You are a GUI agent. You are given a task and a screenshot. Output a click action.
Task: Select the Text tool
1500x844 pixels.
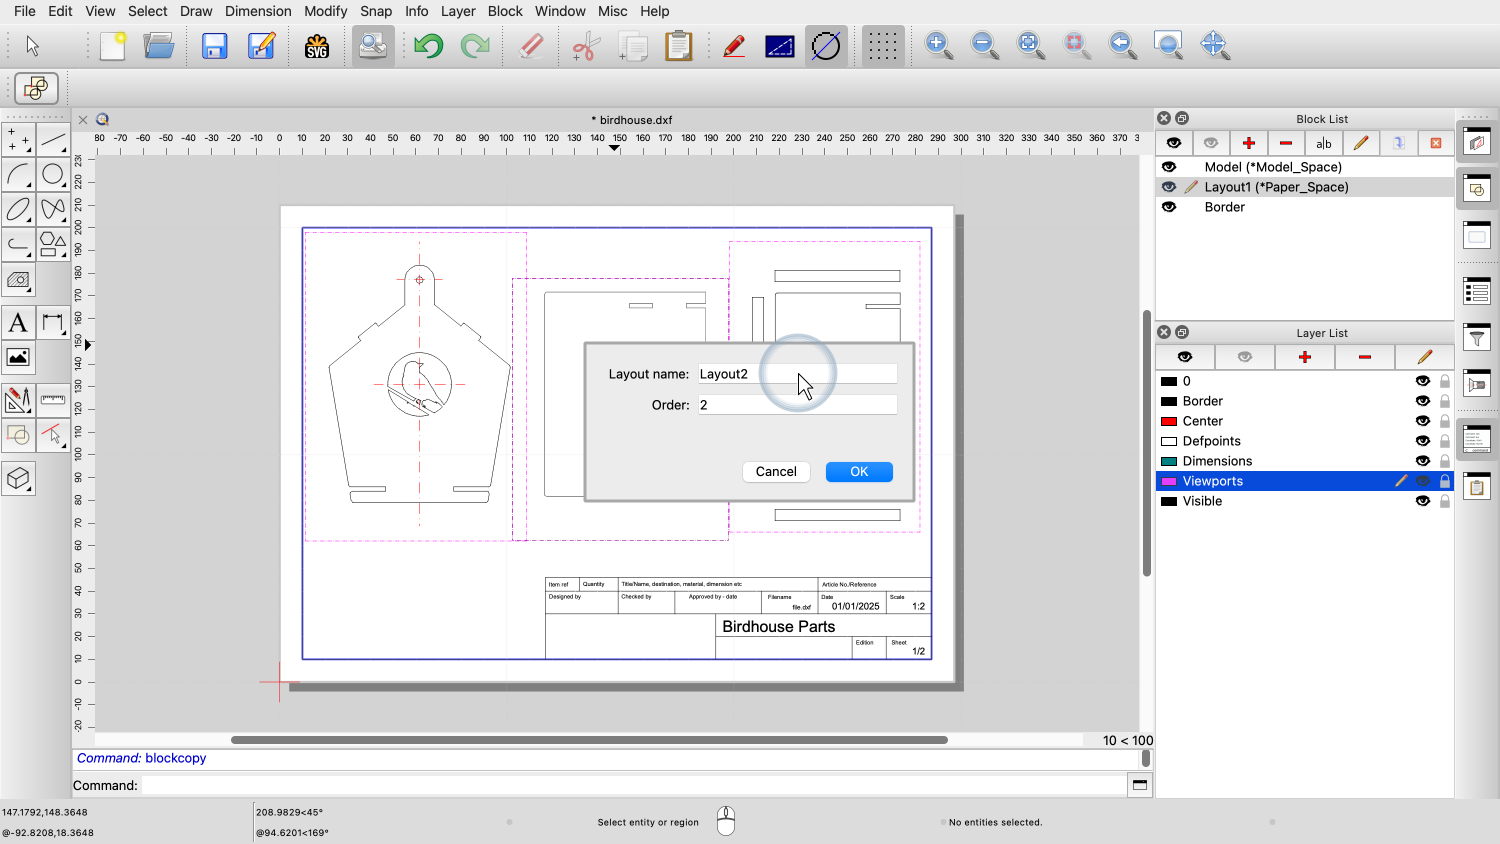click(x=18, y=323)
